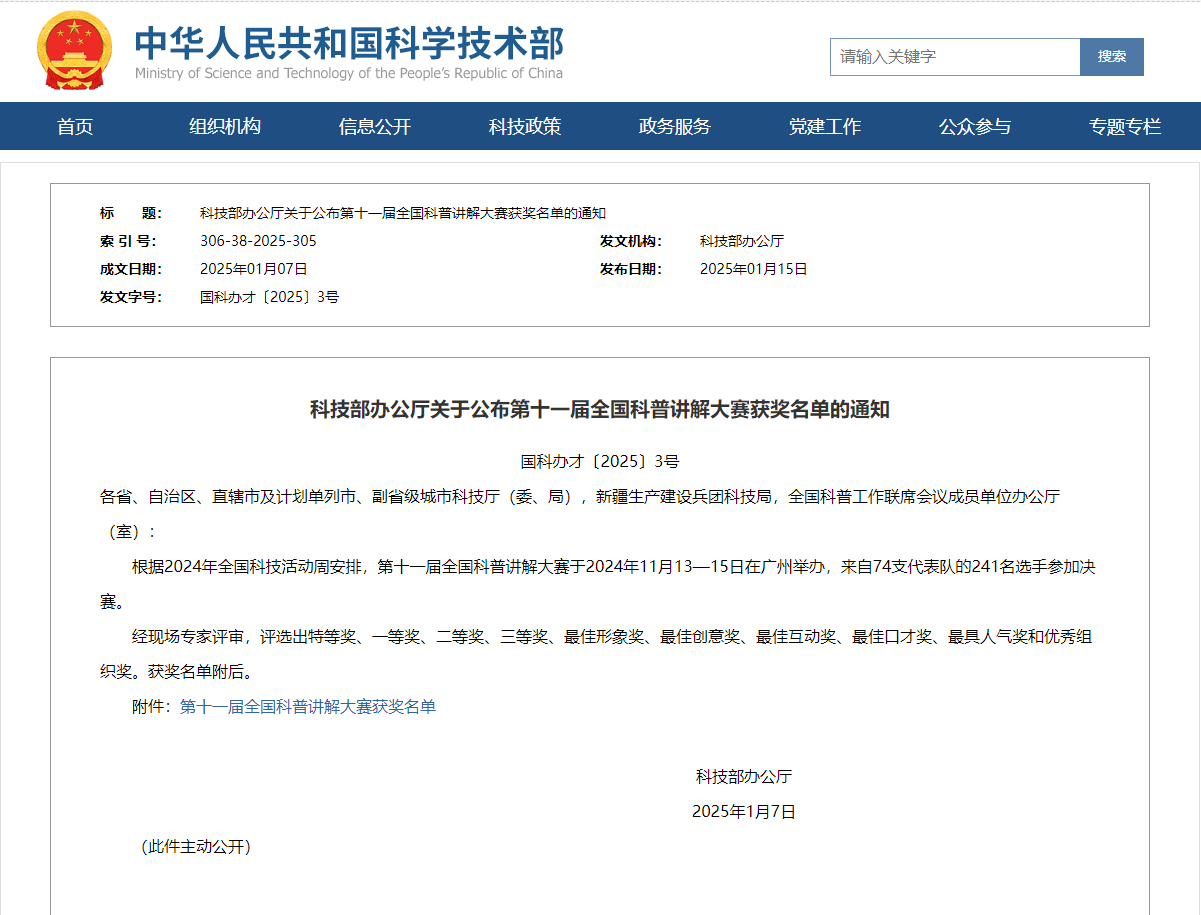Open the 组织机构 menu
Screen dimensions: 1201x915
pos(225,127)
